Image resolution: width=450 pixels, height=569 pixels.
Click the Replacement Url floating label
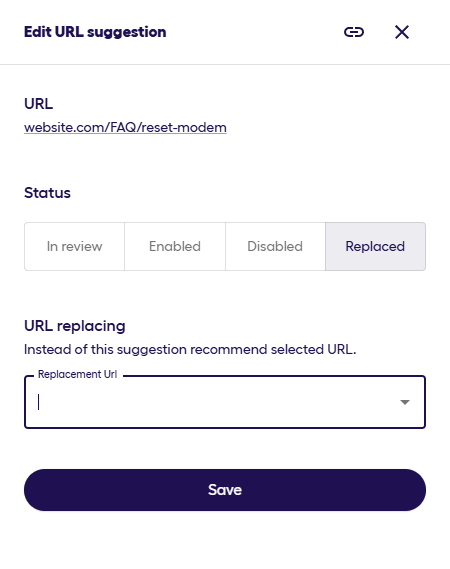(77, 374)
